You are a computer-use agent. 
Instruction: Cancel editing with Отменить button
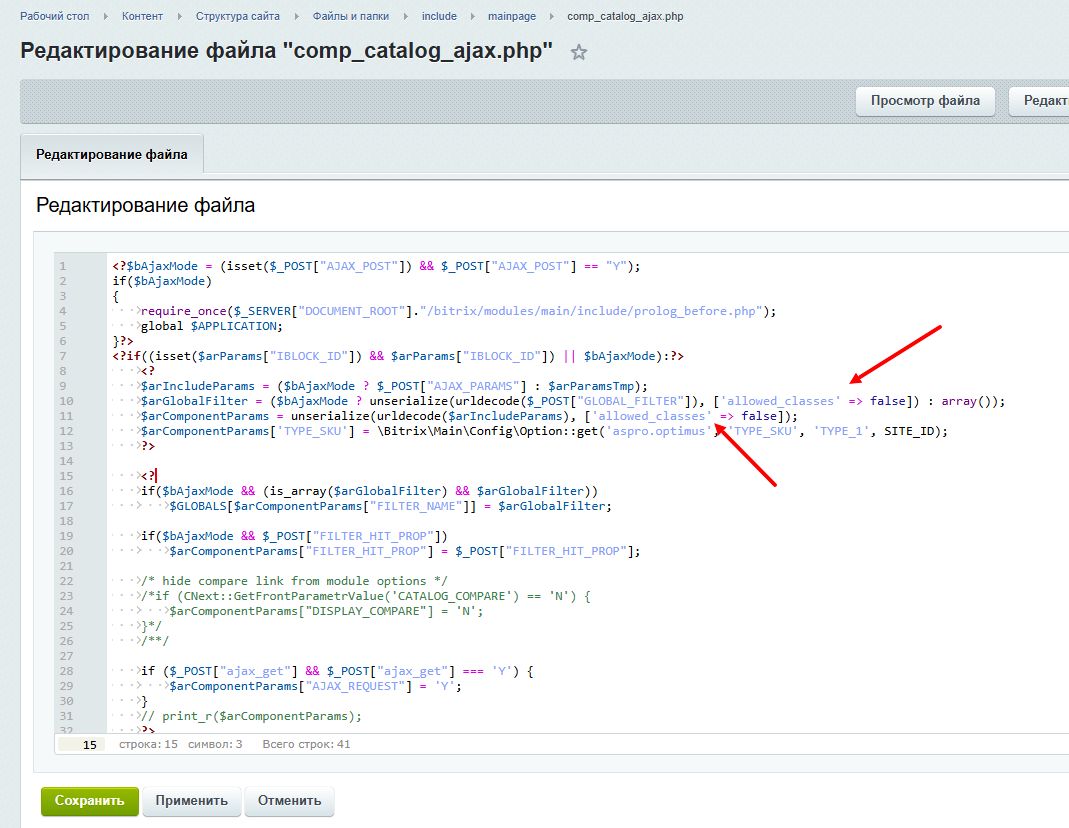tap(290, 801)
